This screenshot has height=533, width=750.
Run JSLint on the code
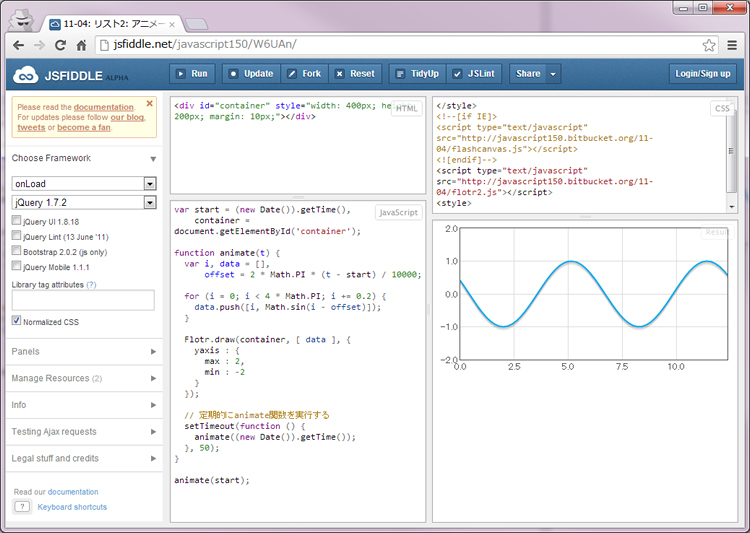474,74
